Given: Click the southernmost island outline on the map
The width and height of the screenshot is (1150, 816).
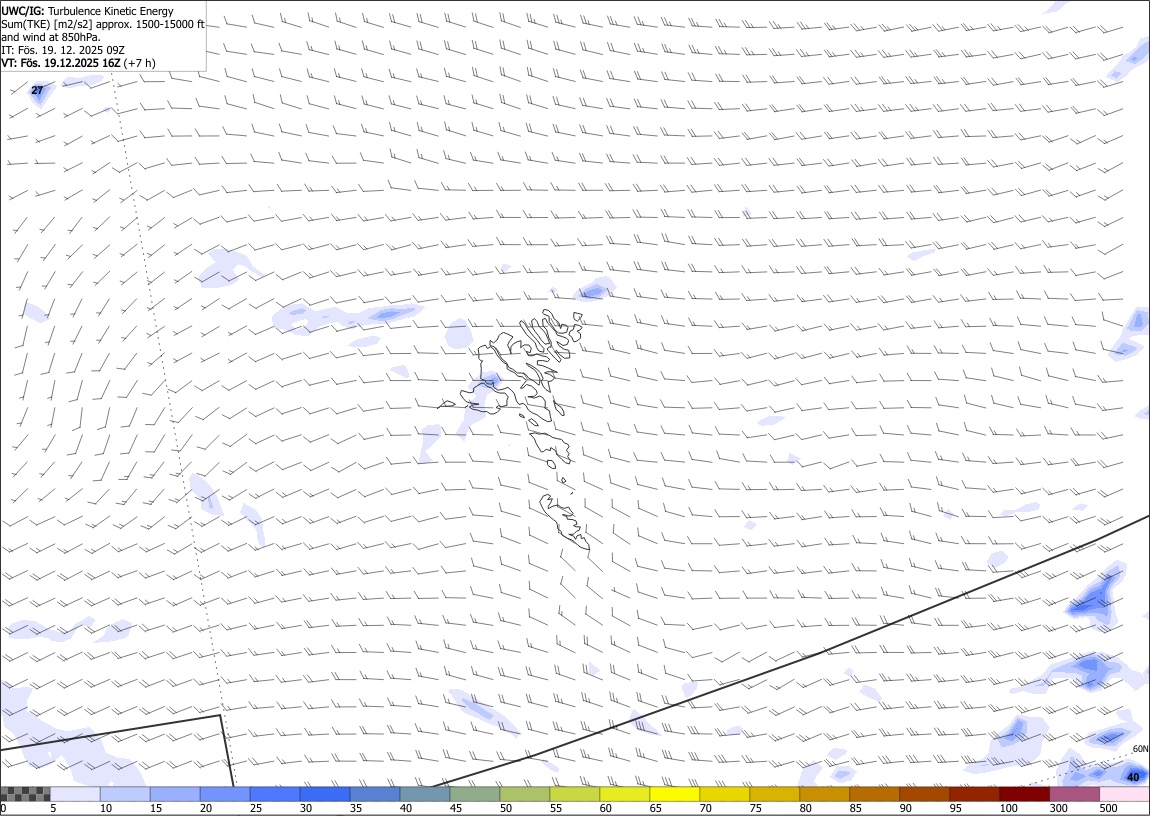Looking at the screenshot, I should (564, 521).
